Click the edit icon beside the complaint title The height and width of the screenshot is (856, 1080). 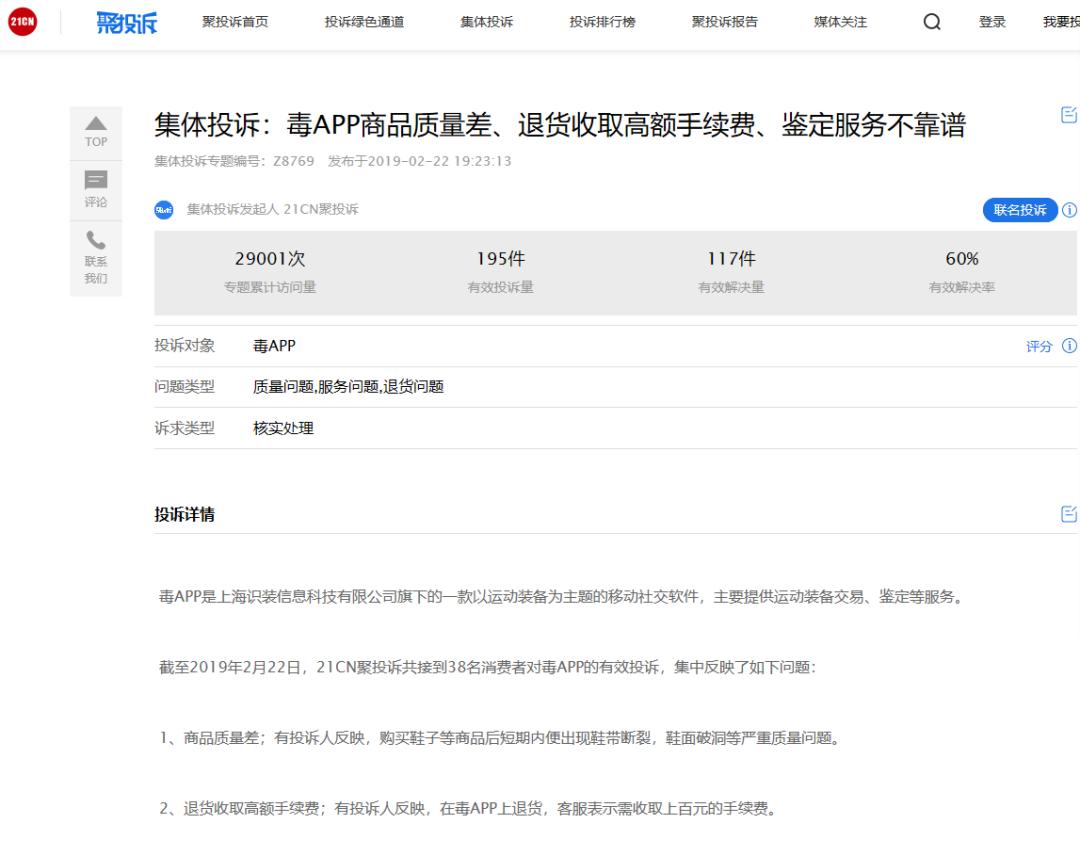pos(1068,115)
